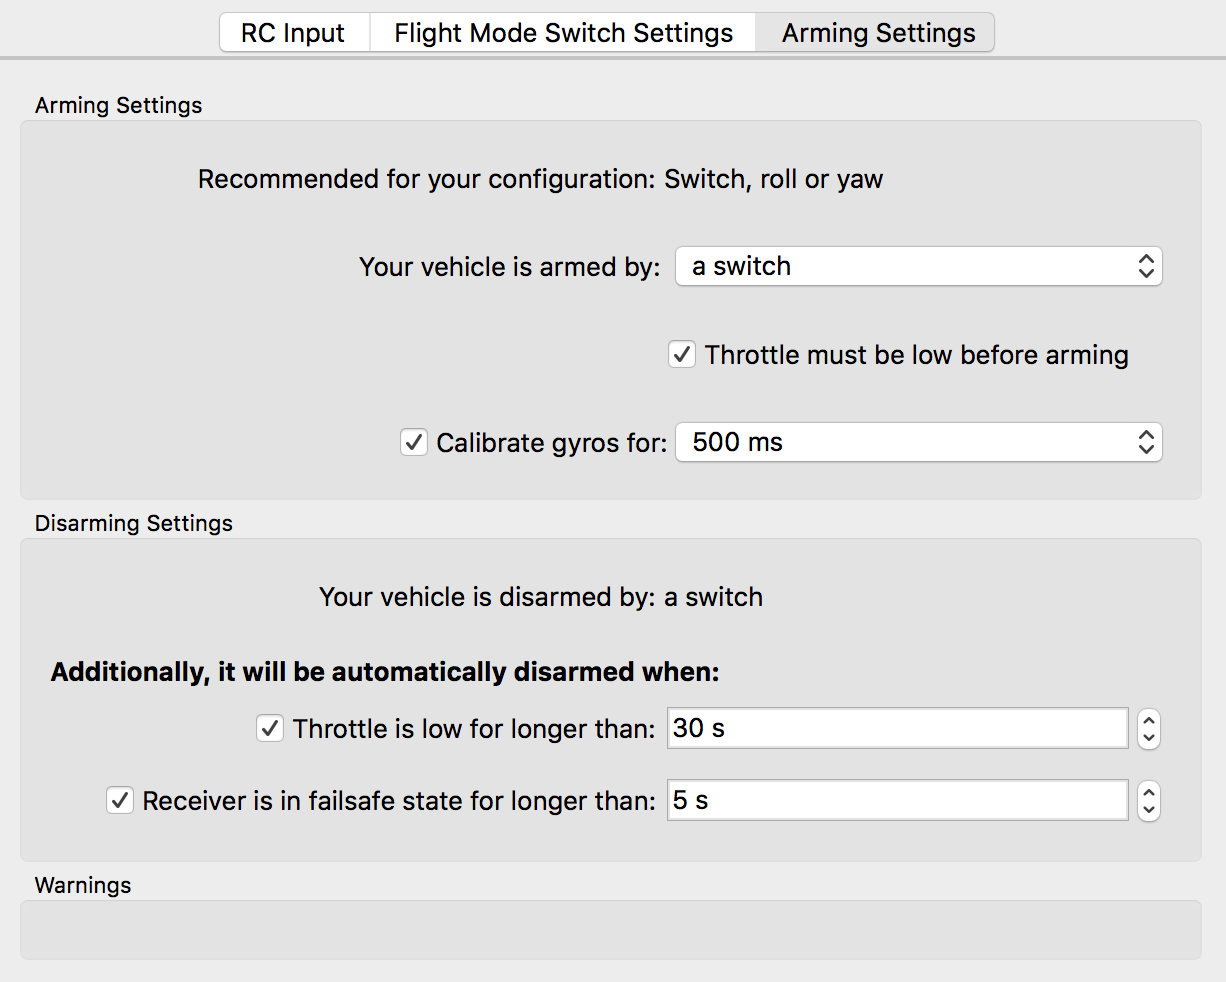The image size is (1226, 982).
Task: Uncheck 'Calibrate gyros for'
Action: [x=414, y=442]
